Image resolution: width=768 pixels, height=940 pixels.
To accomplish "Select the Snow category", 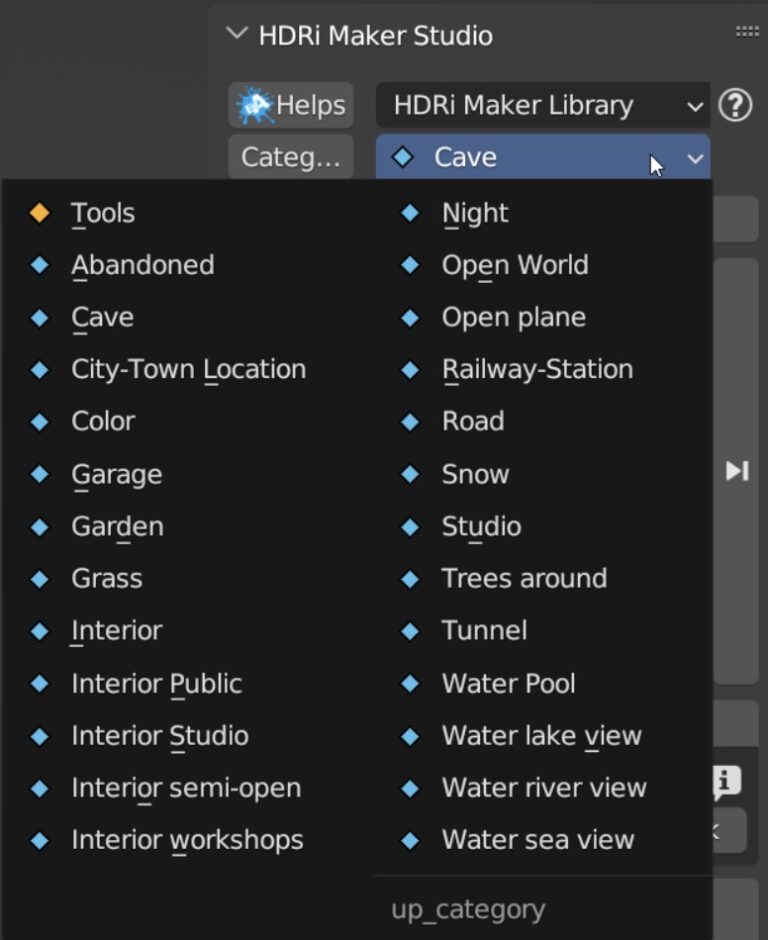I will tap(475, 473).
